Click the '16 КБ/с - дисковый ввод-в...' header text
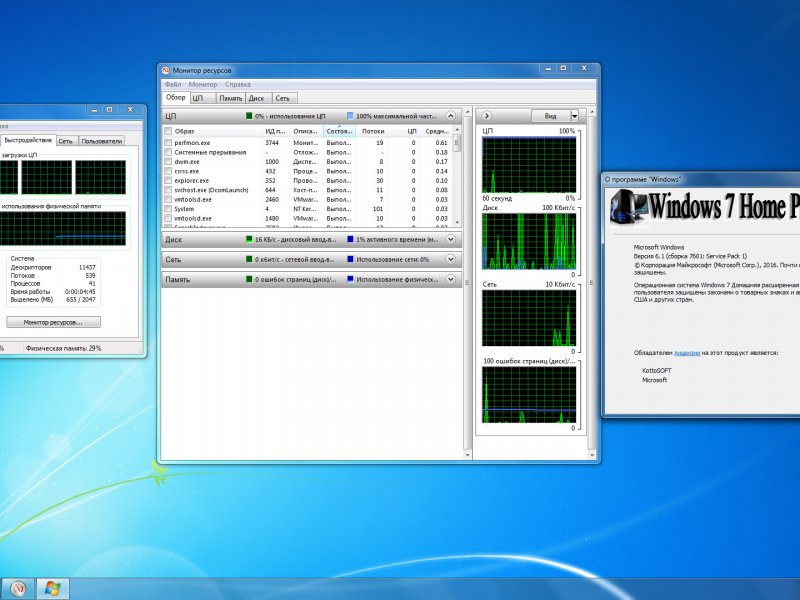Screen dimensions: 800x600 (295, 239)
